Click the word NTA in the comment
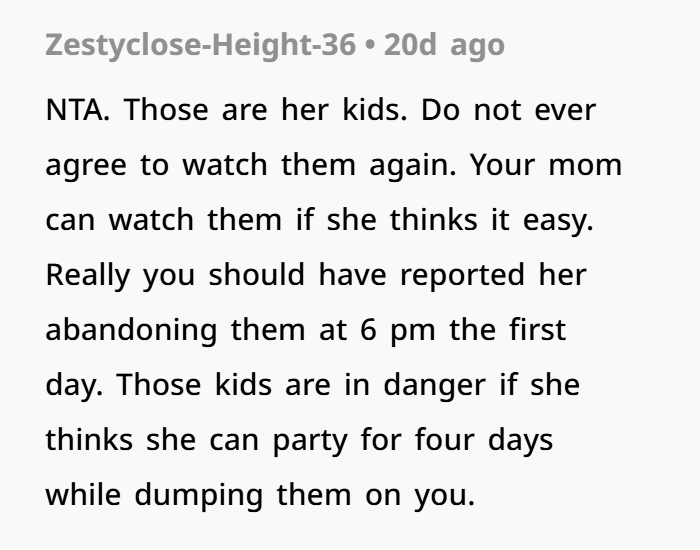 77,110
